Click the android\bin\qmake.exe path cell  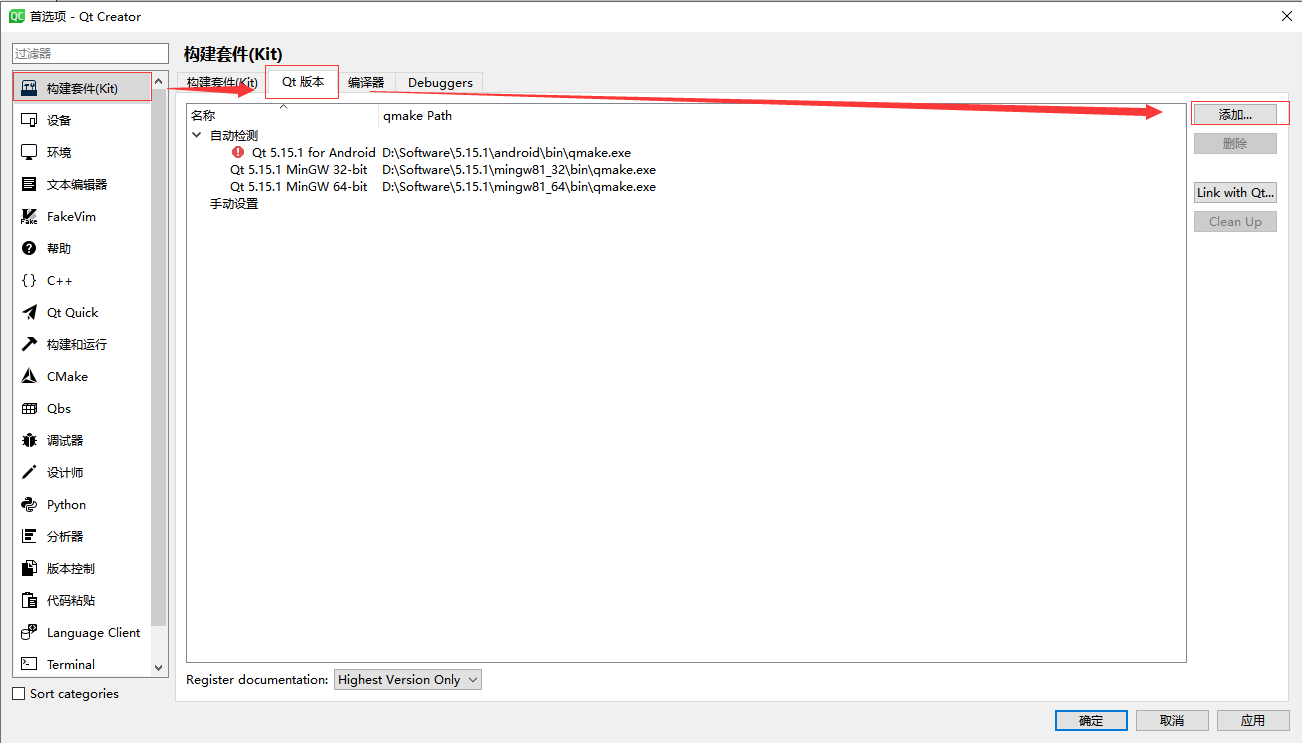(506, 153)
